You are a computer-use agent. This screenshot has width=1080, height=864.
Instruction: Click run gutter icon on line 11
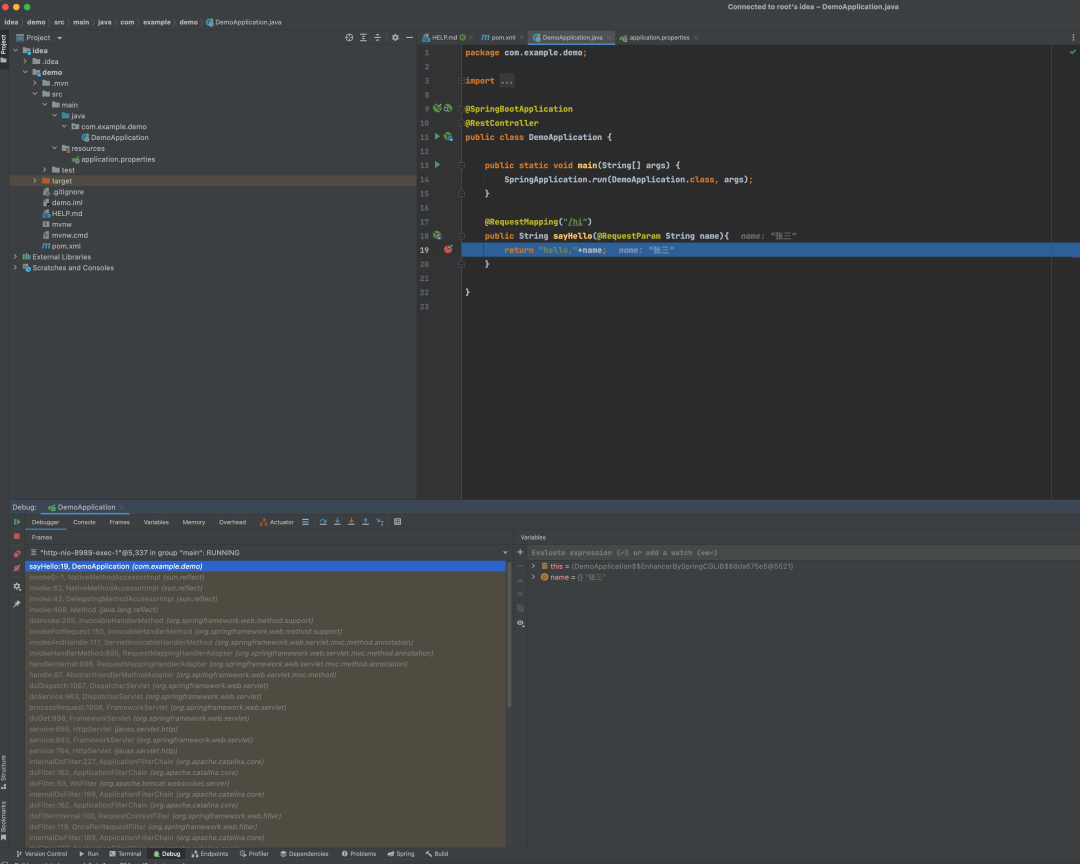tap(437, 137)
